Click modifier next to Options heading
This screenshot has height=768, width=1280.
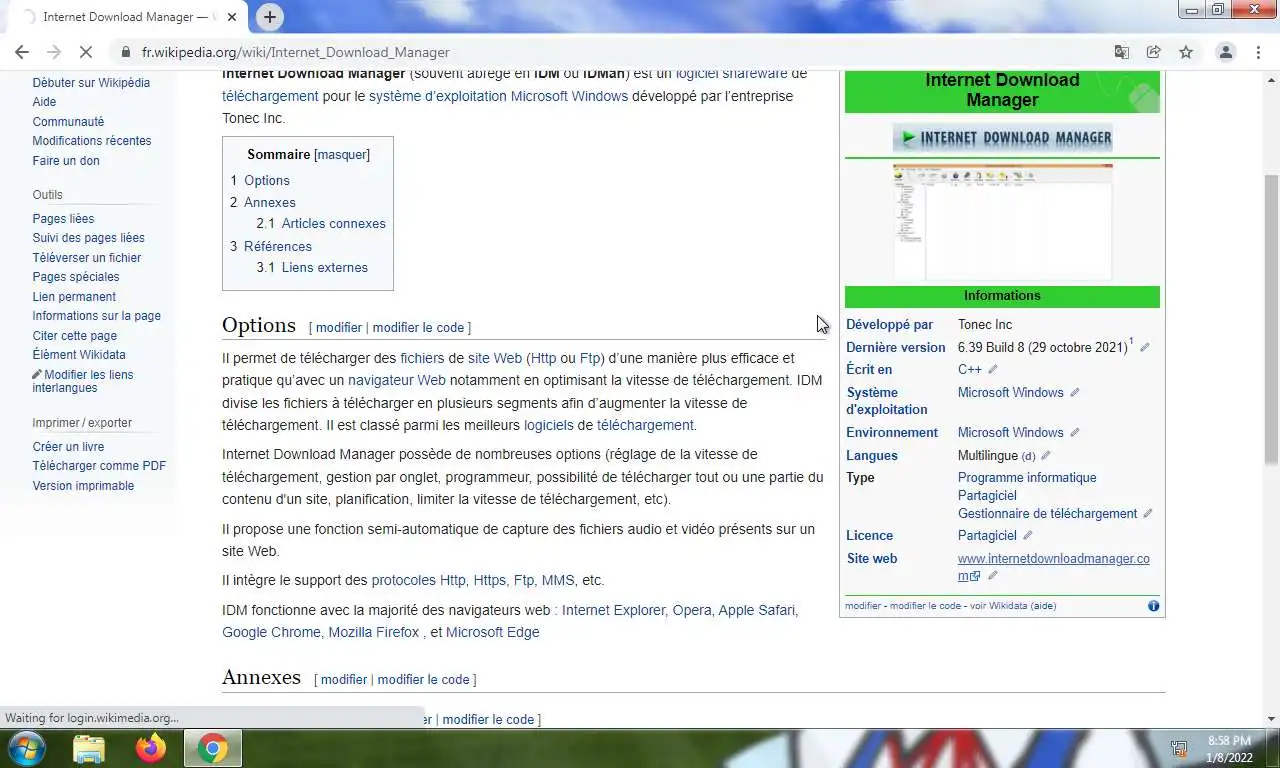[339, 328]
